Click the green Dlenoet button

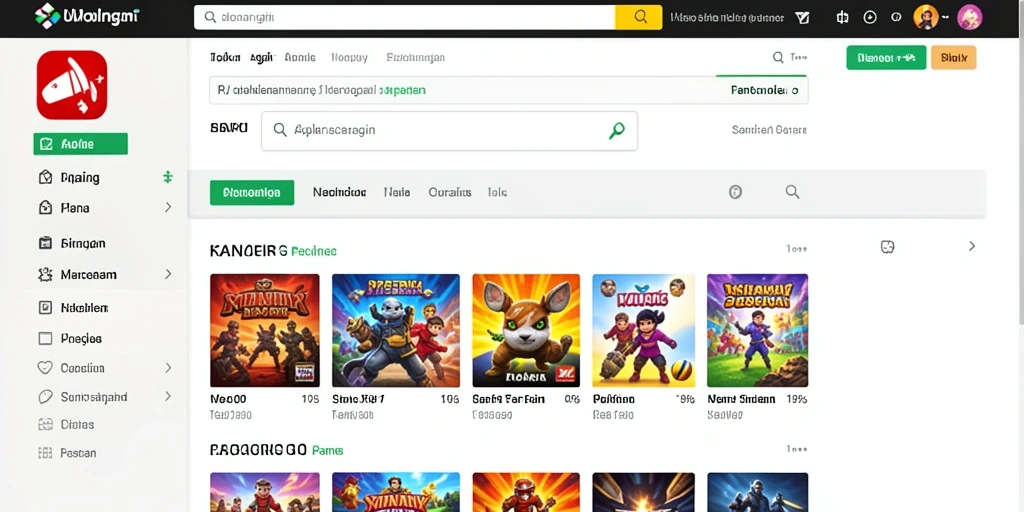tap(886, 57)
